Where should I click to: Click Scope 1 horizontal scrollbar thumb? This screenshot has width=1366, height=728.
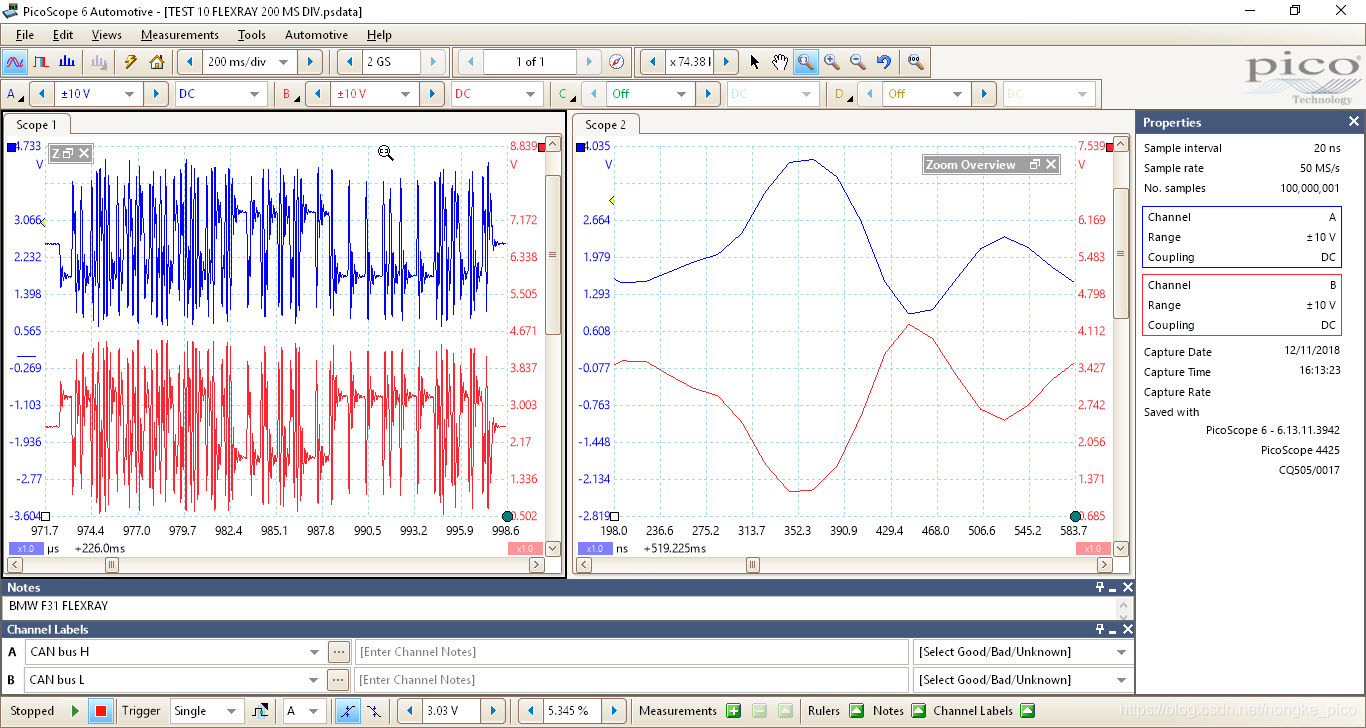112,565
